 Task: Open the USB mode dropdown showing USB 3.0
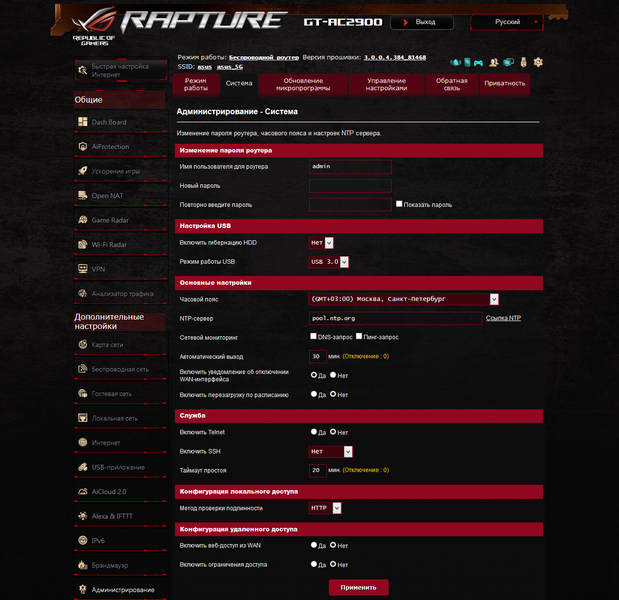pyautogui.click(x=328, y=262)
